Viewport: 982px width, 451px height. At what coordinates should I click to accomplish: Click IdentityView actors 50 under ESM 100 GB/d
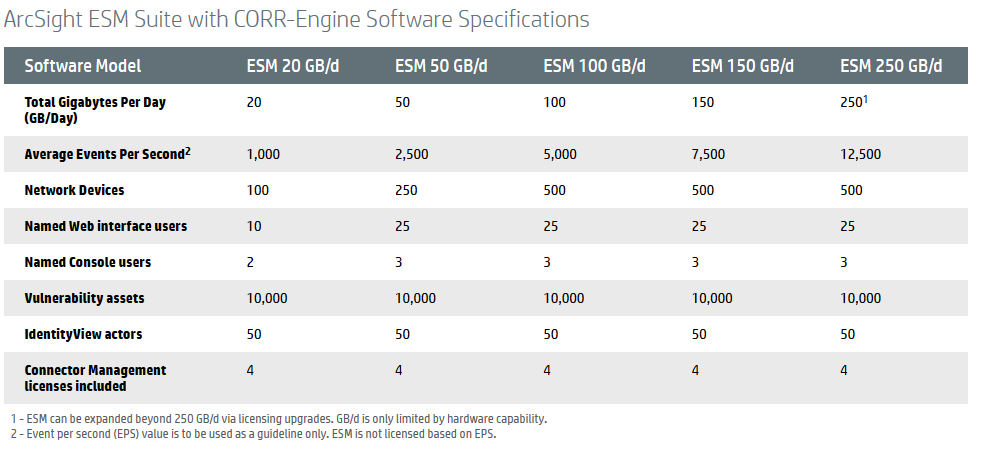(x=550, y=334)
